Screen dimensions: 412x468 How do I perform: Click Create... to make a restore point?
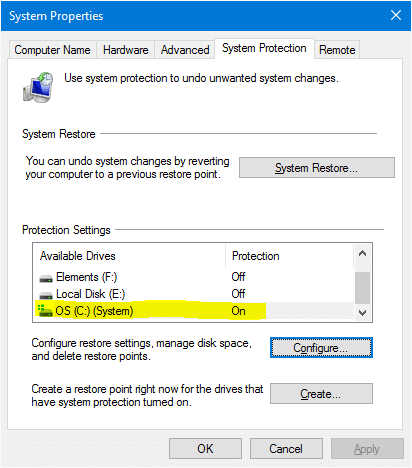tap(321, 394)
